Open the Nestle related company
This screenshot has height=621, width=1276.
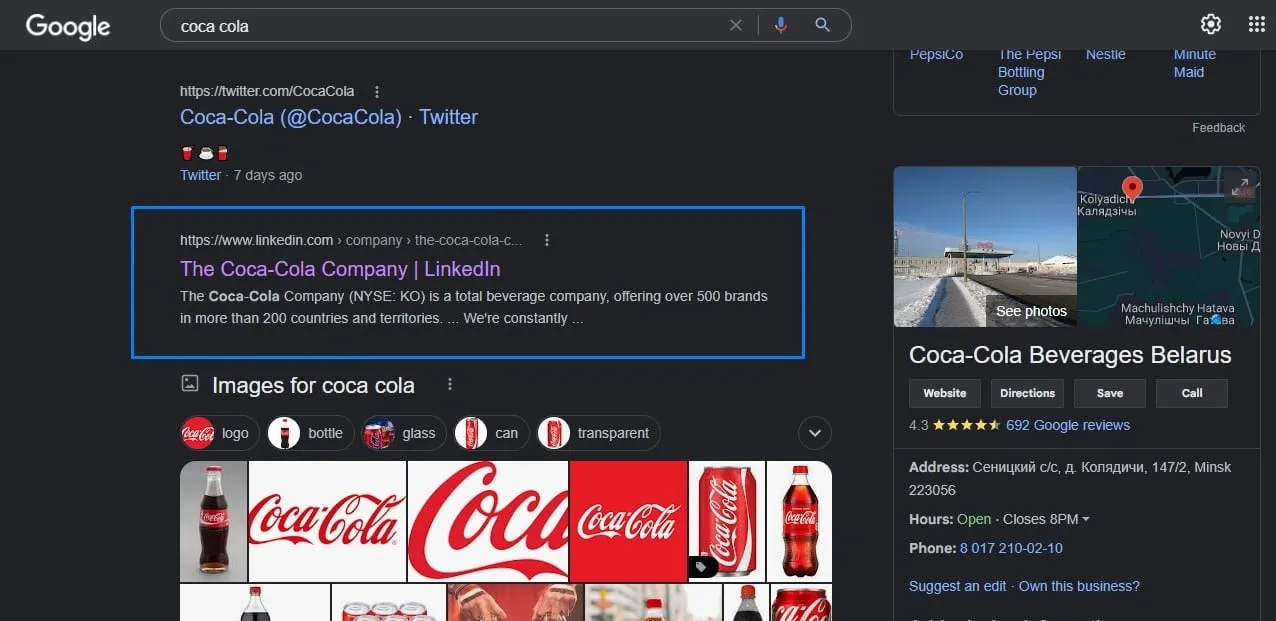click(1105, 54)
